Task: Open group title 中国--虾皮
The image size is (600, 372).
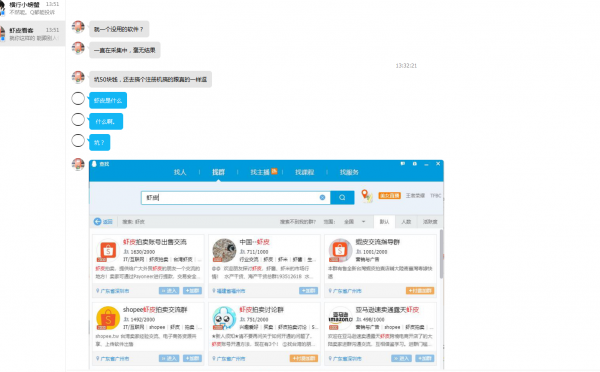Action: 254,242
